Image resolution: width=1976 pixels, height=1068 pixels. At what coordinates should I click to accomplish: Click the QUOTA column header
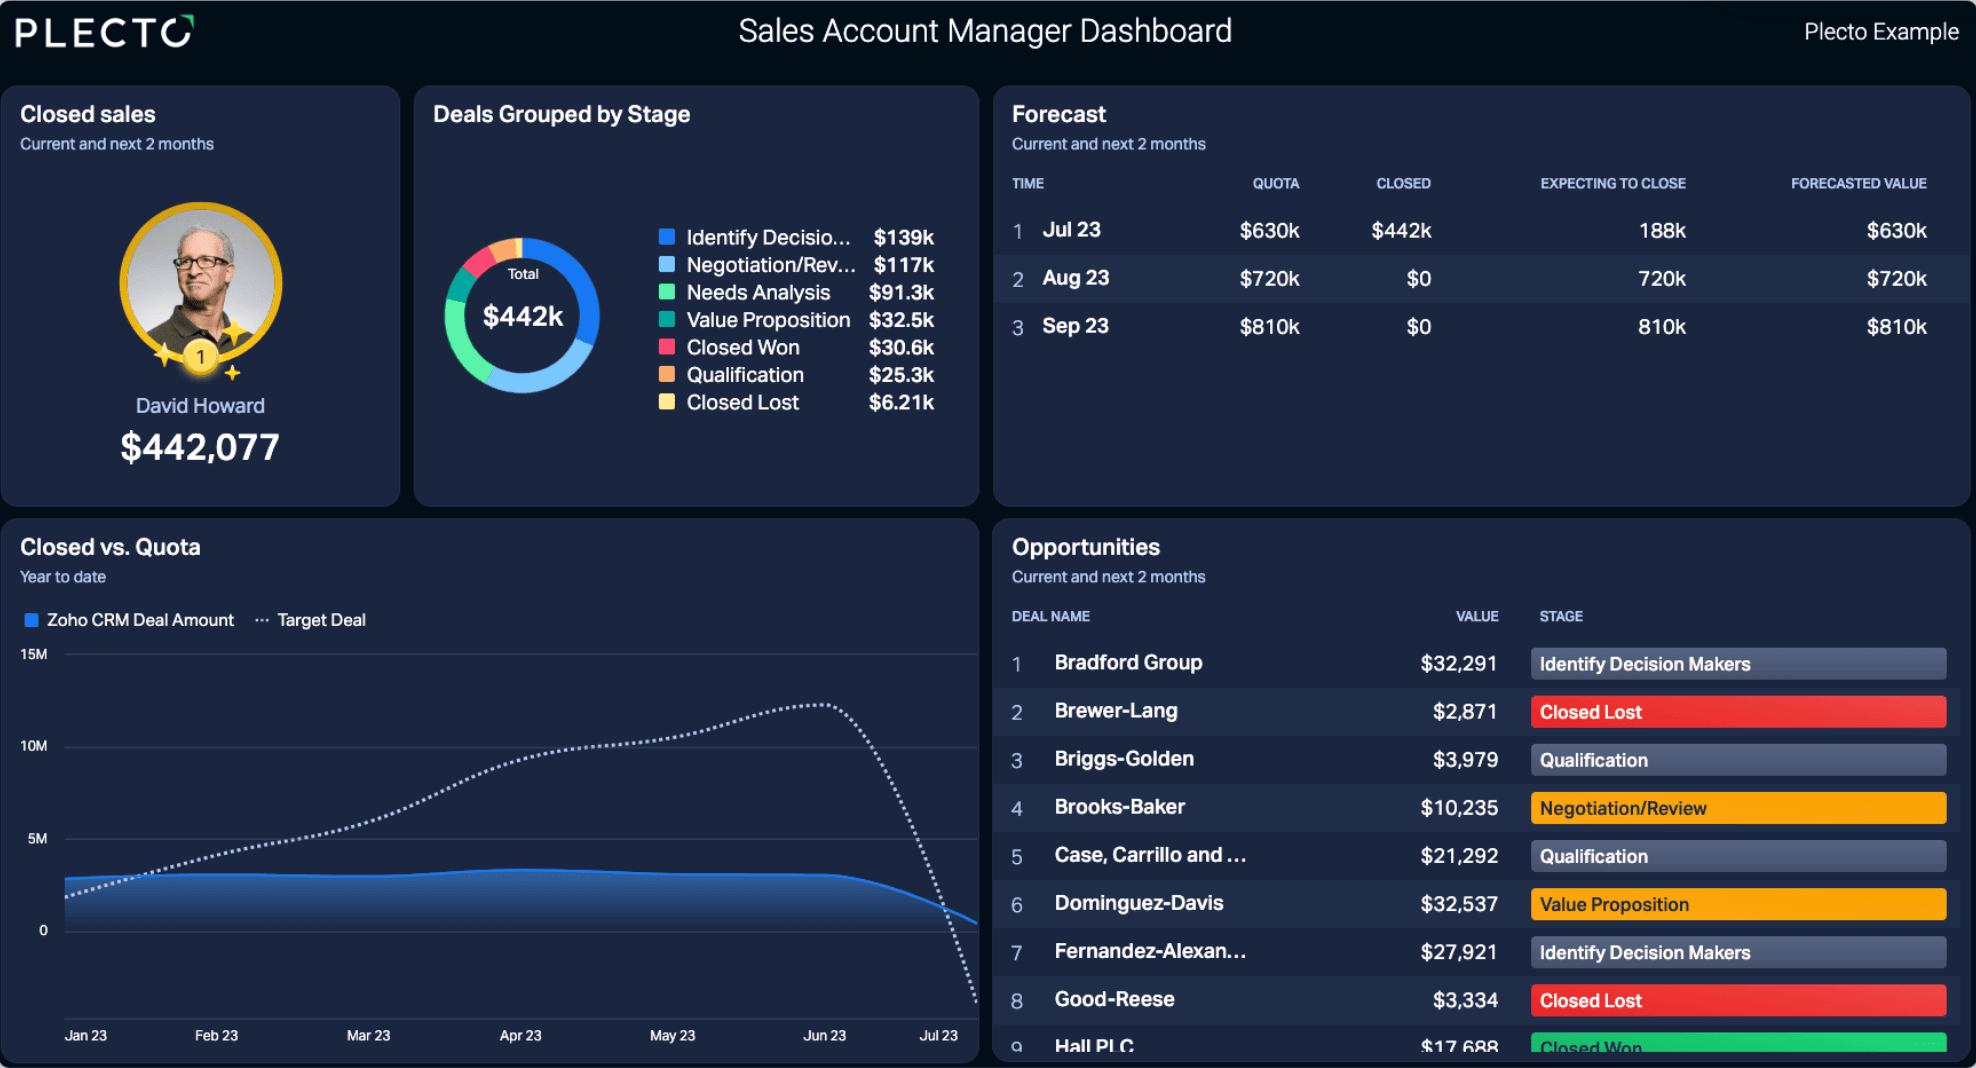(1276, 183)
